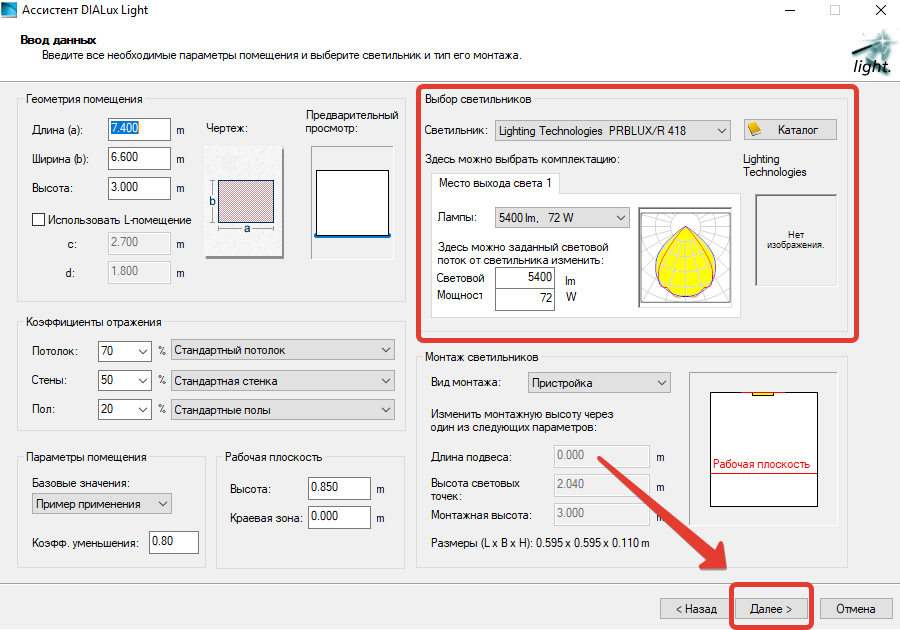The width and height of the screenshot is (900, 630).
Task: Open the Каталог luminaire catalog
Action: tap(790, 130)
